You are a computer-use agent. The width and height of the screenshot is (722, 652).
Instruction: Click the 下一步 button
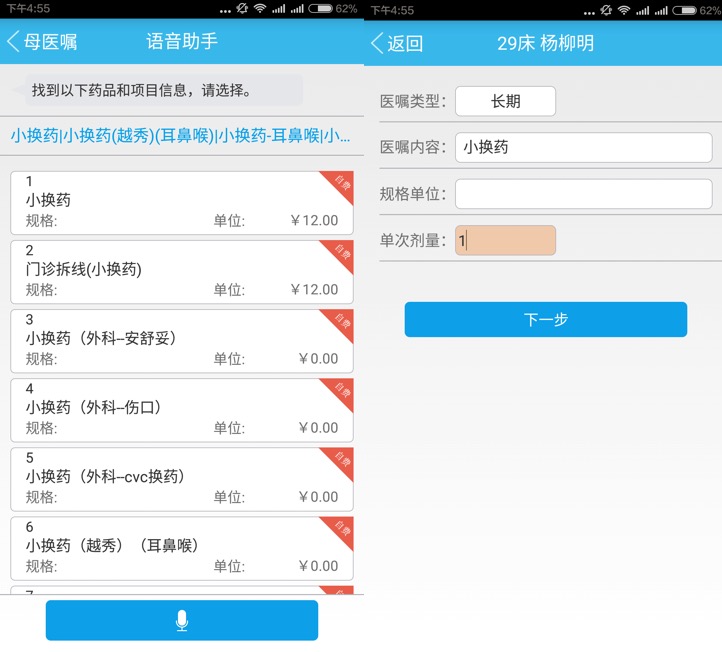coord(545,319)
